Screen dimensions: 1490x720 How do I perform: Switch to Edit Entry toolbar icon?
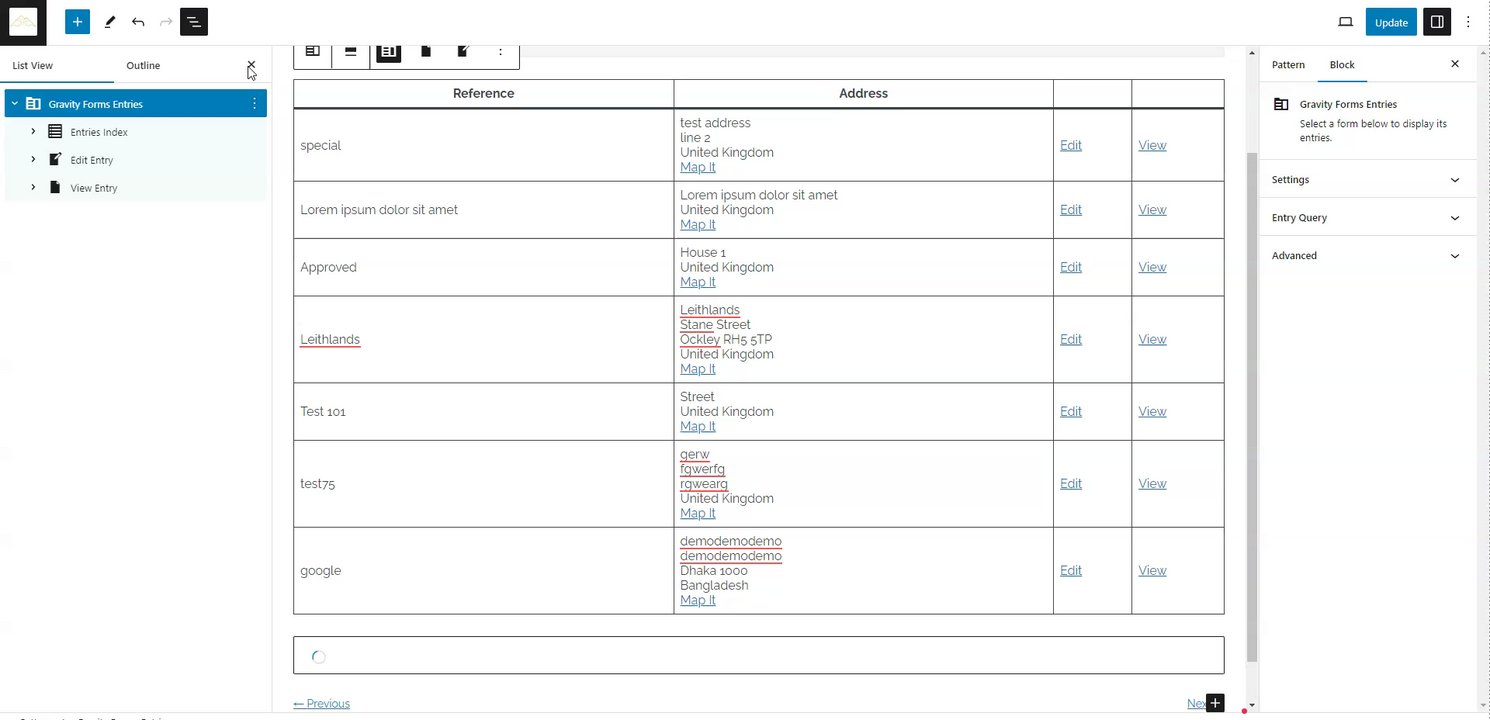tap(463, 51)
